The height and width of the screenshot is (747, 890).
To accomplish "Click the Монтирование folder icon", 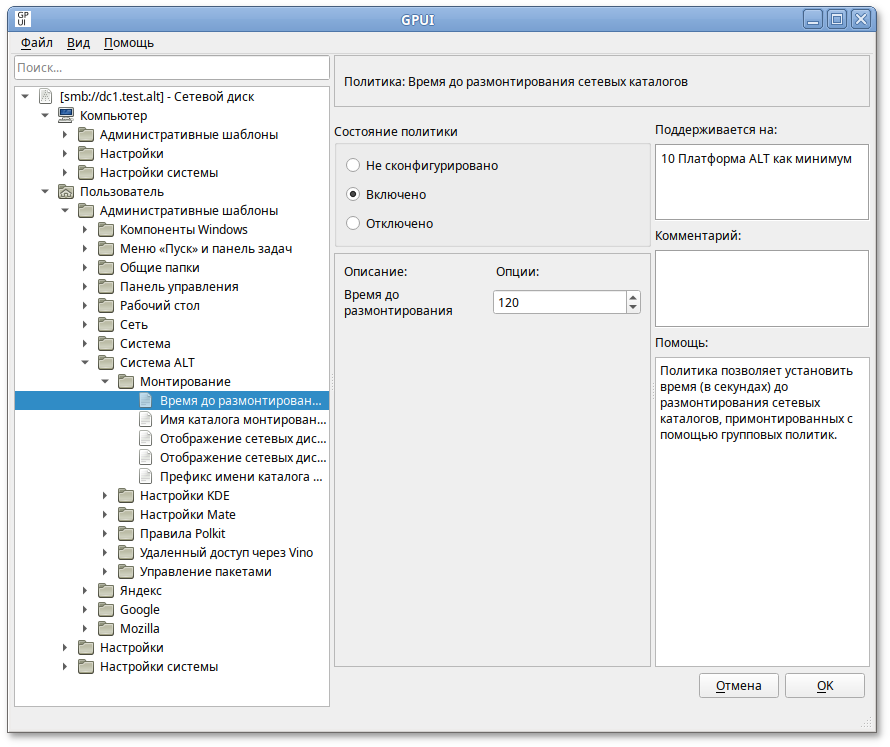I will [x=125, y=382].
